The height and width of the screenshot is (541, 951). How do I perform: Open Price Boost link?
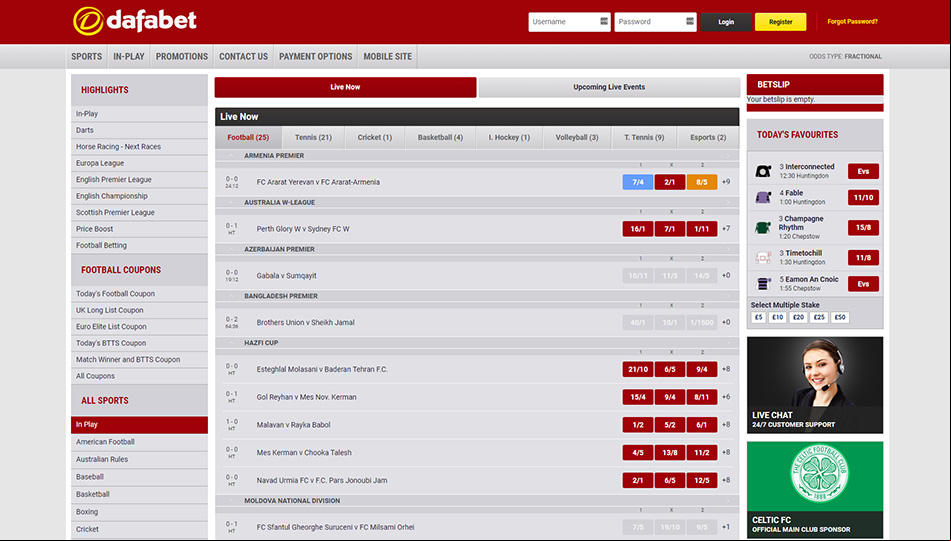pos(139,229)
